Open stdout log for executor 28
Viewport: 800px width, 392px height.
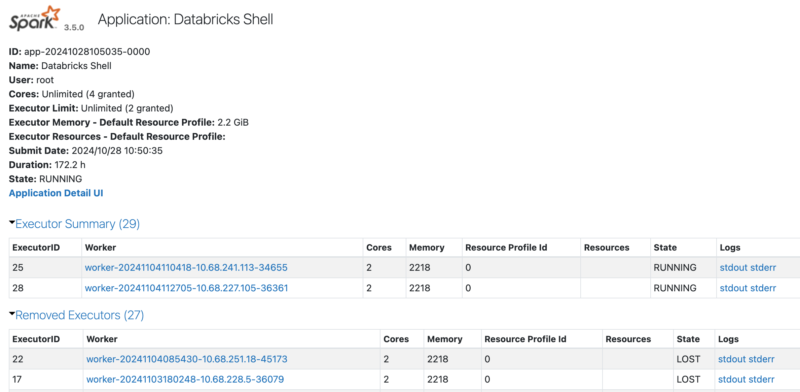point(733,288)
